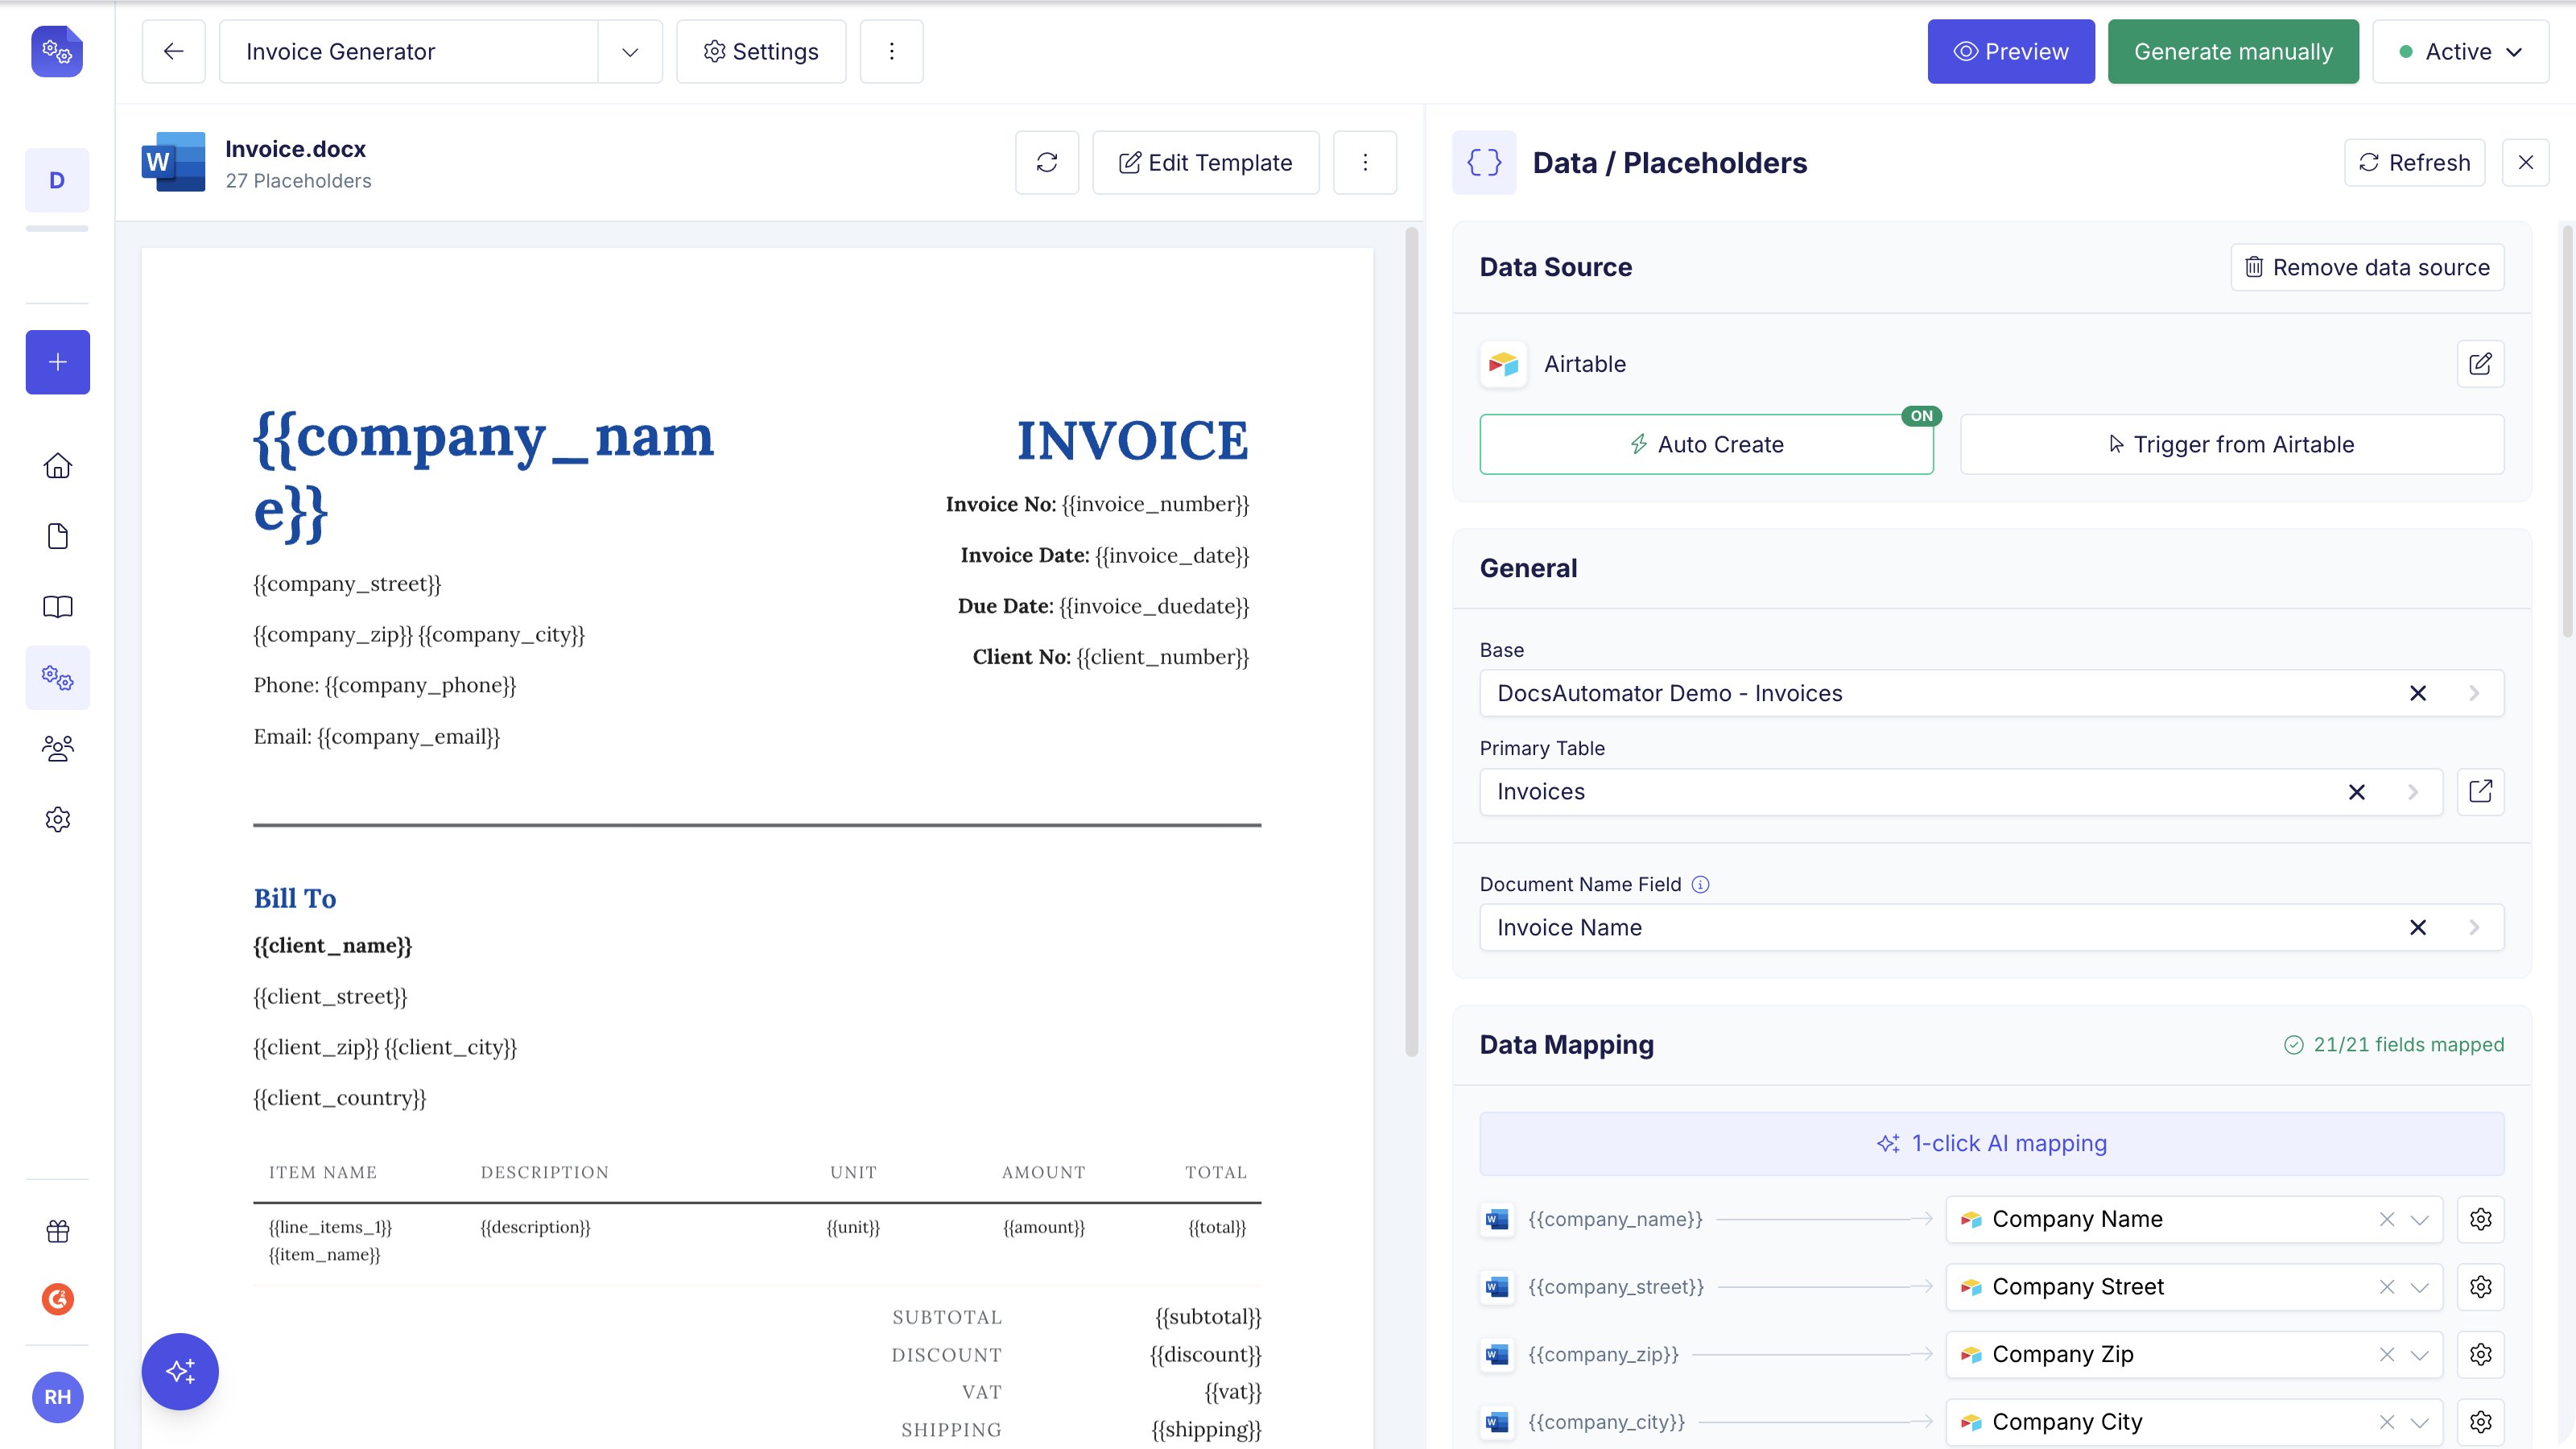This screenshot has height=1449, width=2576.
Task: Go back with the left arrow
Action: [173, 51]
